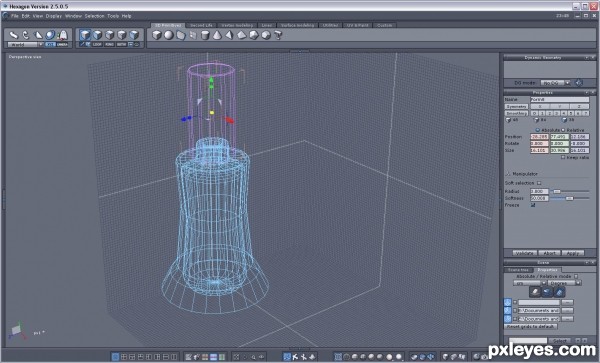
Task: Open the Edit menu
Action: point(26,16)
